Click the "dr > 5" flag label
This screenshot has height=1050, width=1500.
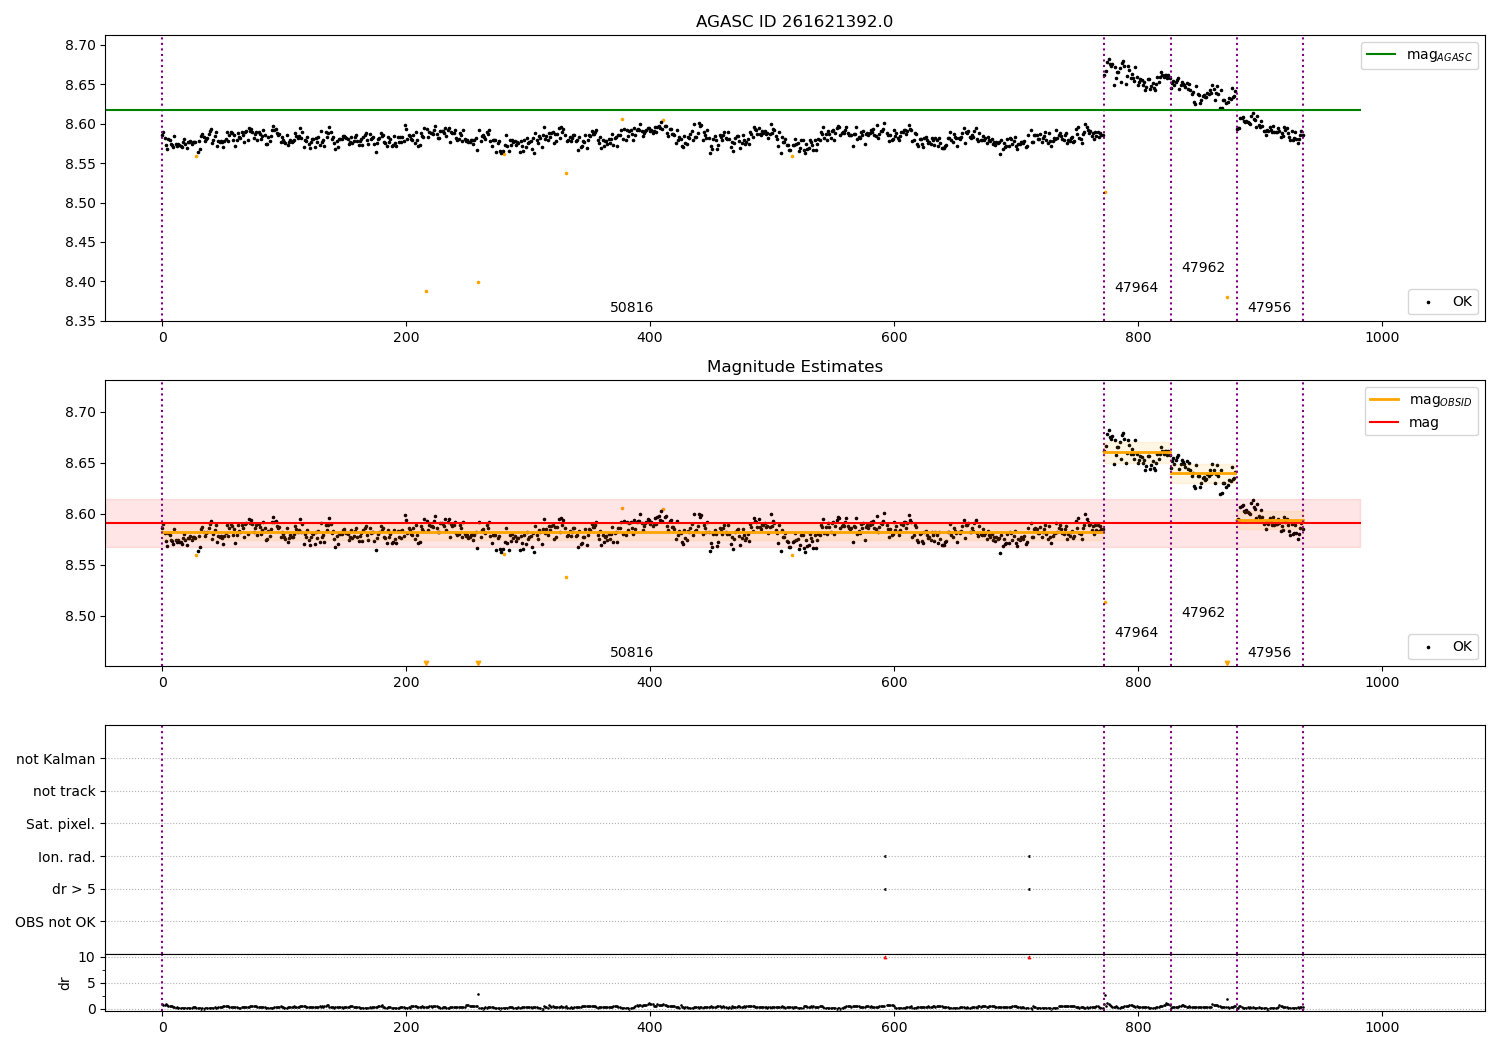click(74, 890)
